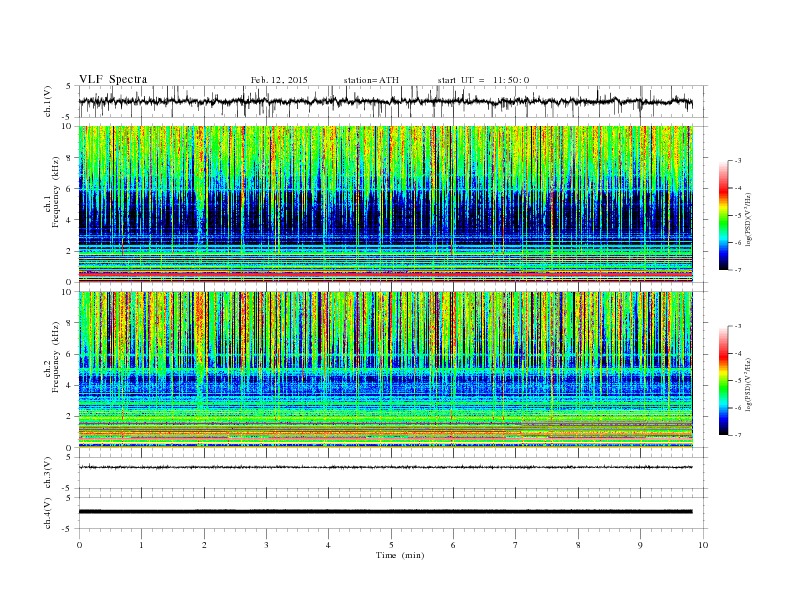Click the ch.2 spectrogram color scale bar
Viewport: 792px width, 612px height.
(723, 380)
